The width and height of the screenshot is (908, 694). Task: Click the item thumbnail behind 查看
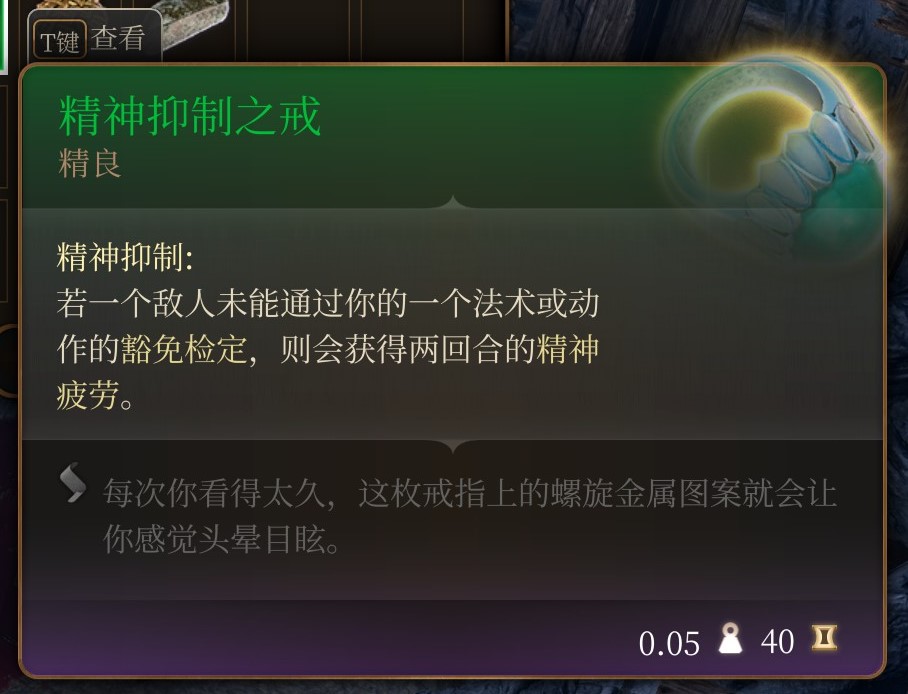(191, 23)
